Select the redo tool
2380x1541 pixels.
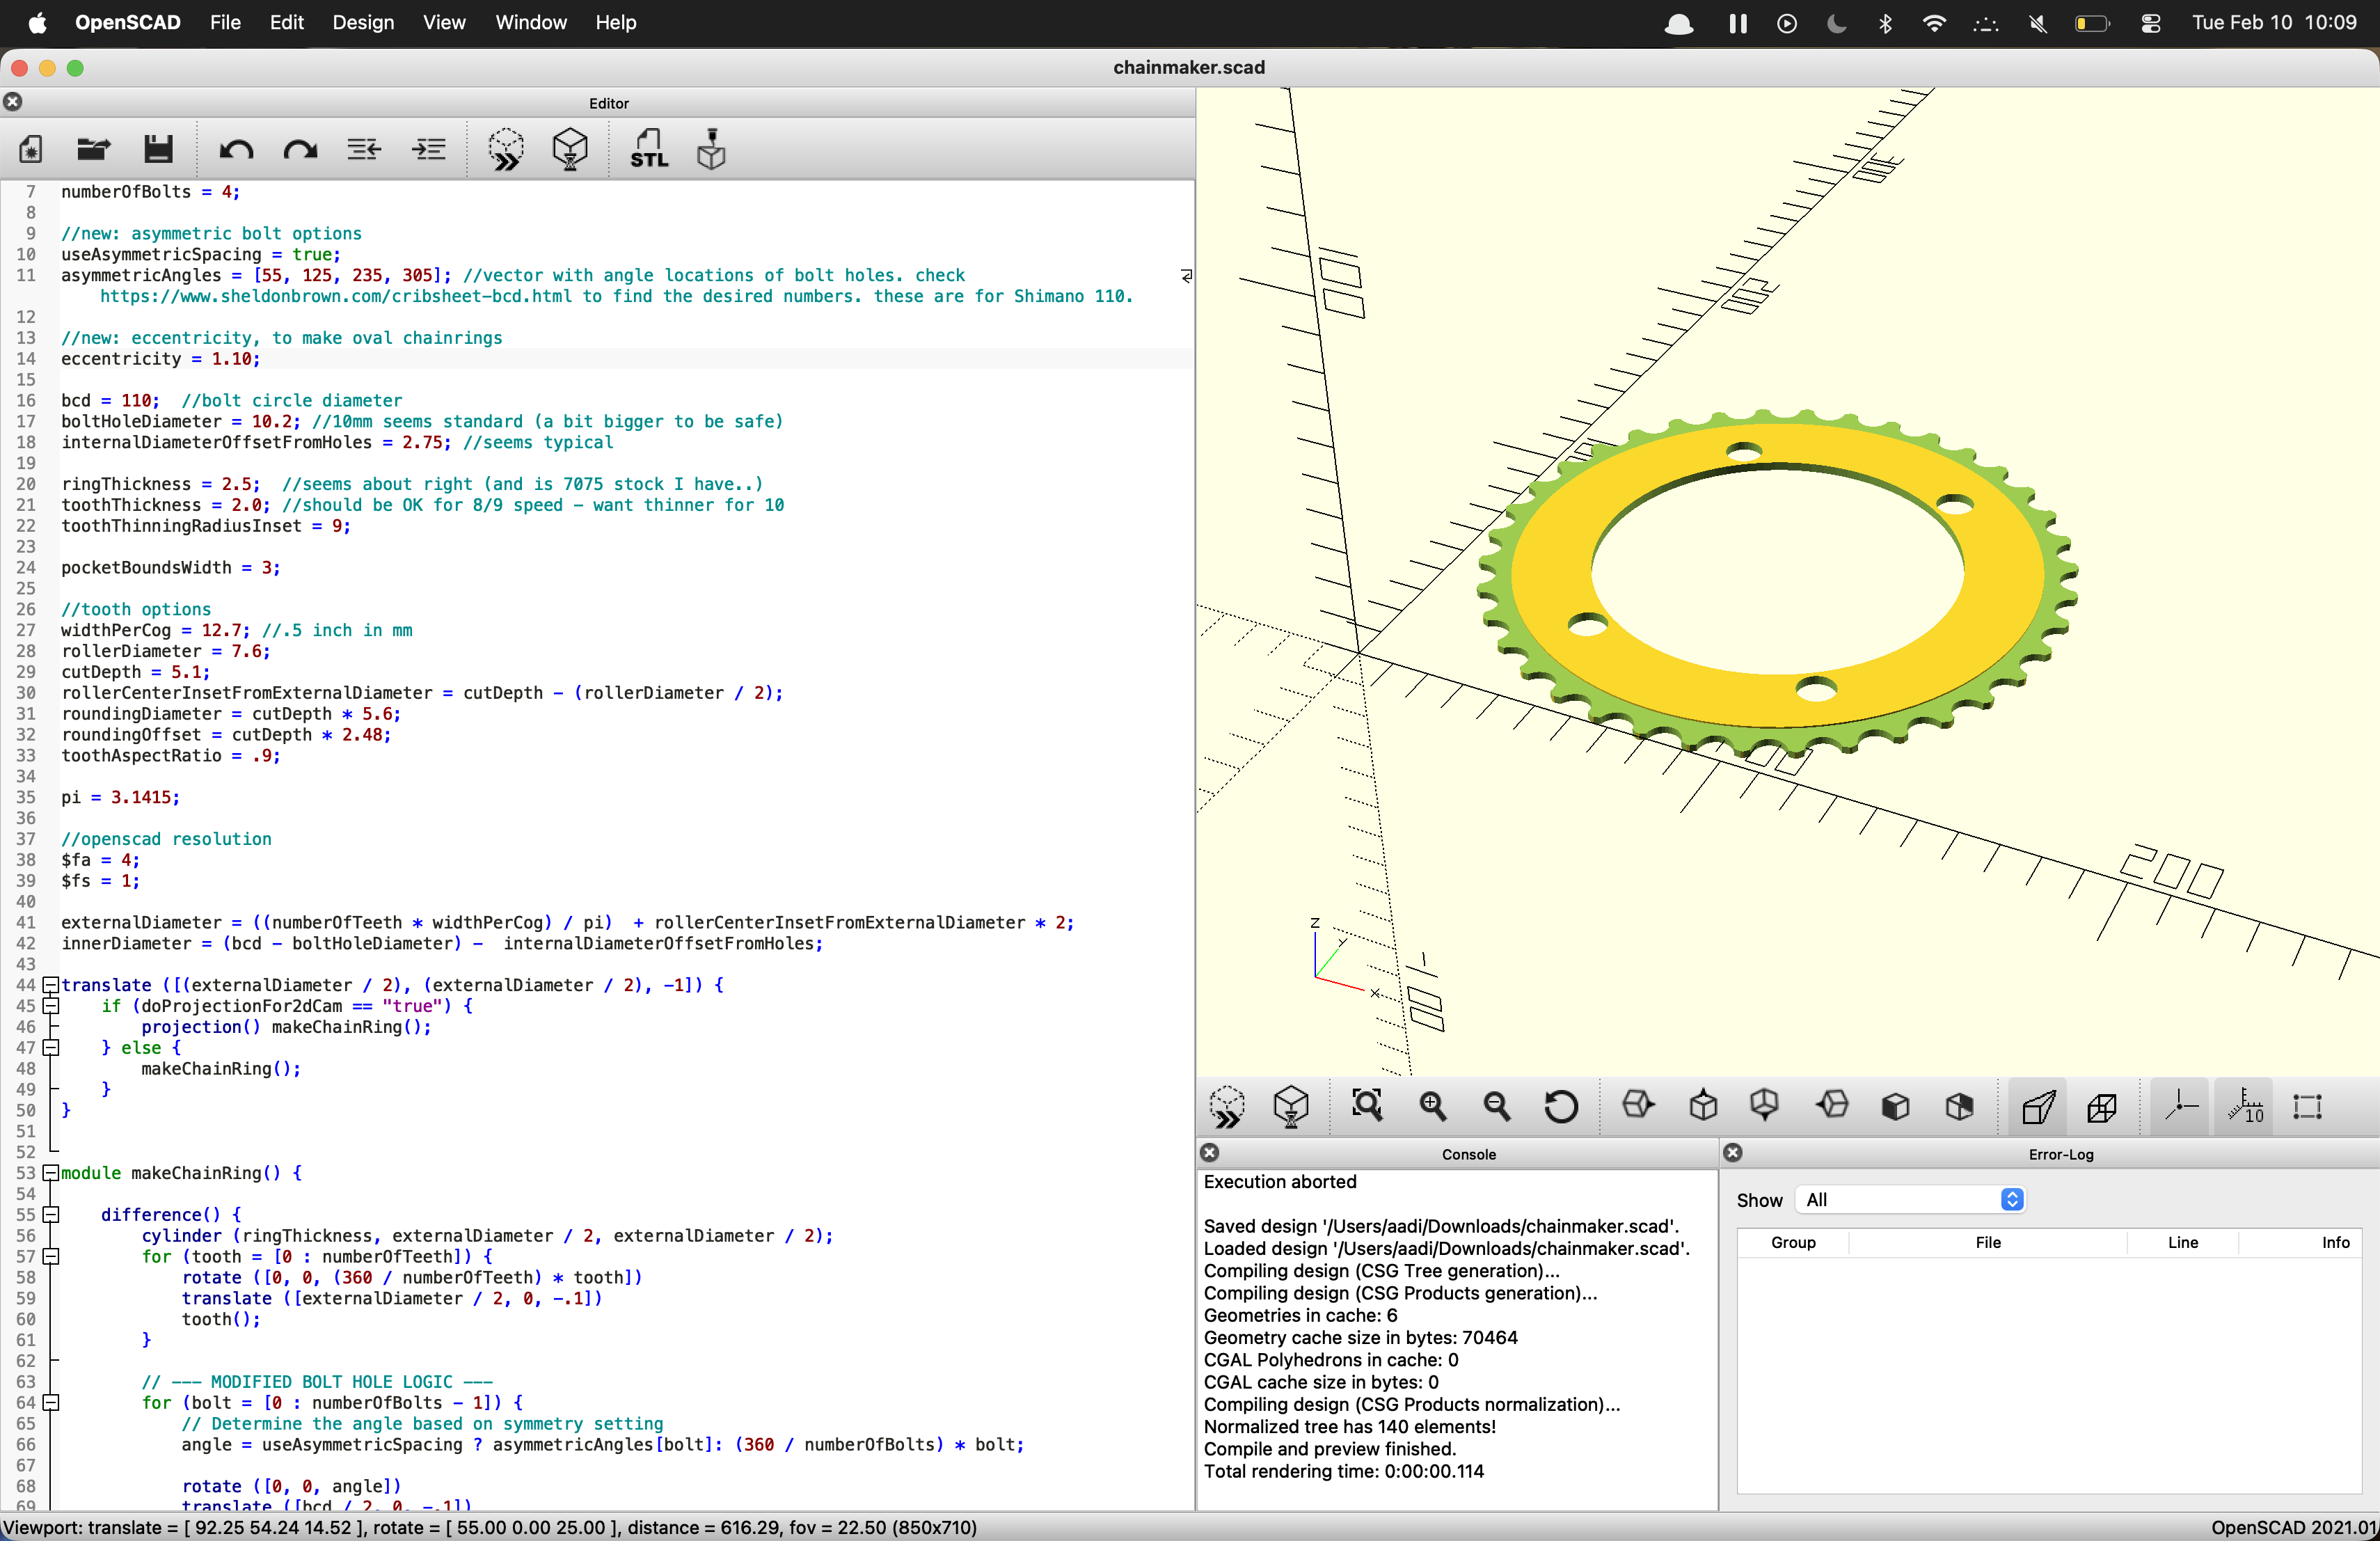point(298,149)
